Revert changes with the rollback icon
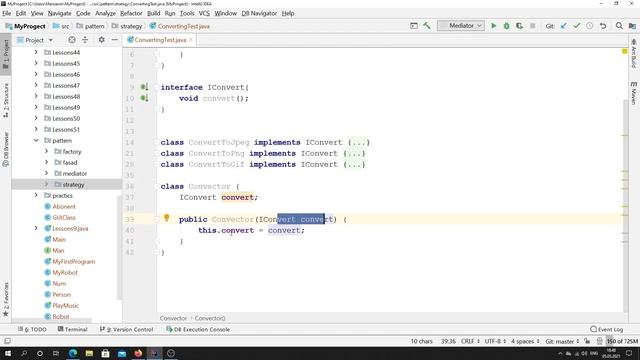The width and height of the screenshot is (640, 360). tap(603, 26)
